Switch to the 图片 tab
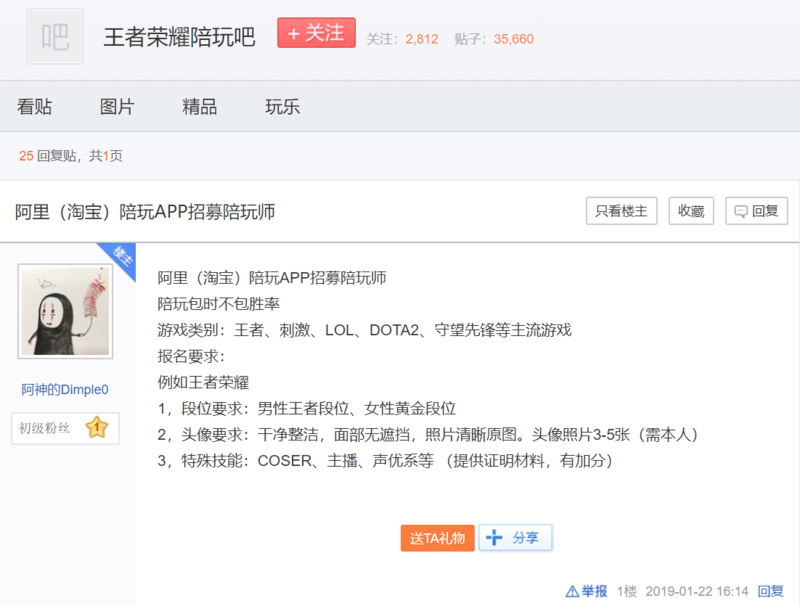The height and width of the screenshot is (606, 800). pyautogui.click(x=117, y=106)
